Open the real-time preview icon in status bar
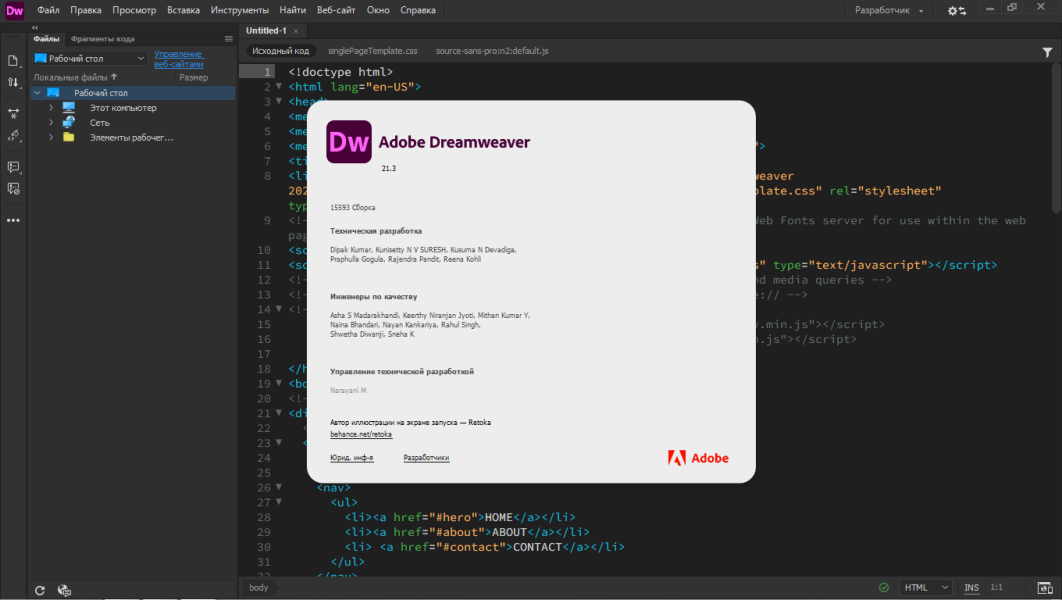This screenshot has width=1062, height=600. pos(1045,588)
